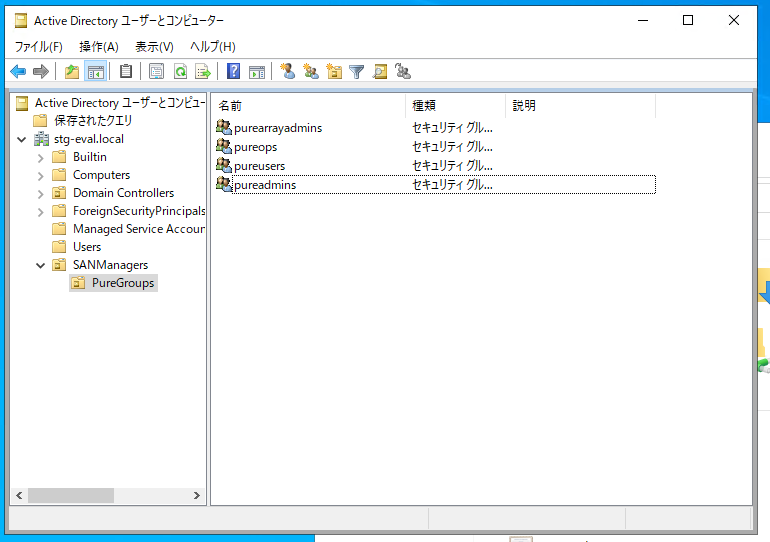Close the Active Directory window

click(x=734, y=21)
